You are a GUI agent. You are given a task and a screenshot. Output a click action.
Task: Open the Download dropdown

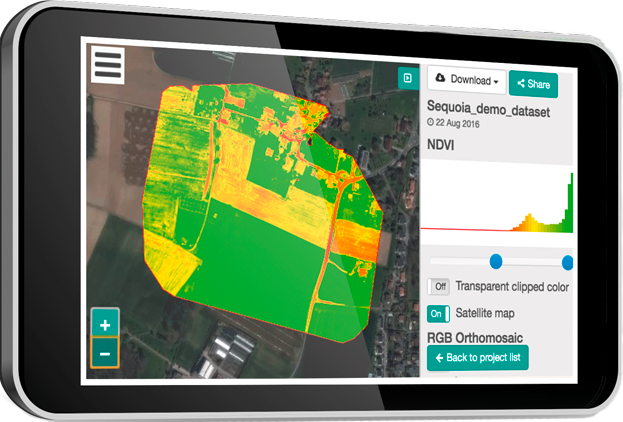(467, 81)
